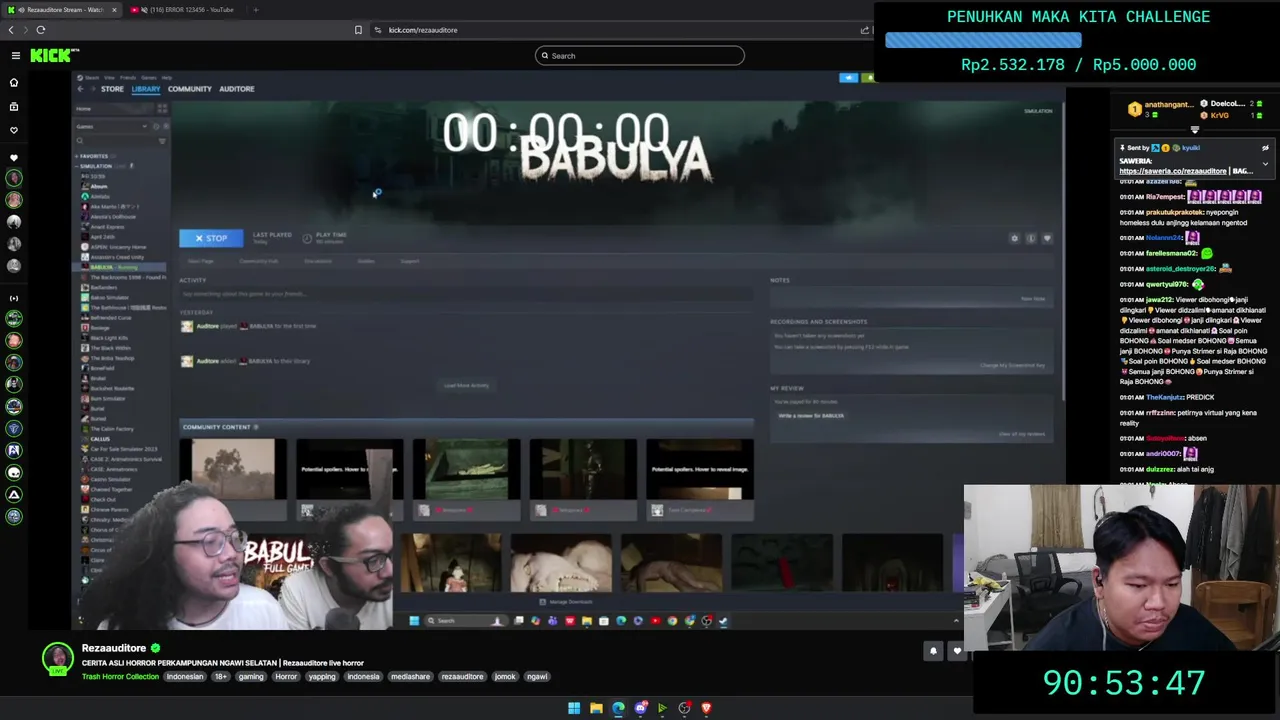The image size is (1280, 720).
Task: Open the Steam STORE tab
Action: click(x=112, y=89)
